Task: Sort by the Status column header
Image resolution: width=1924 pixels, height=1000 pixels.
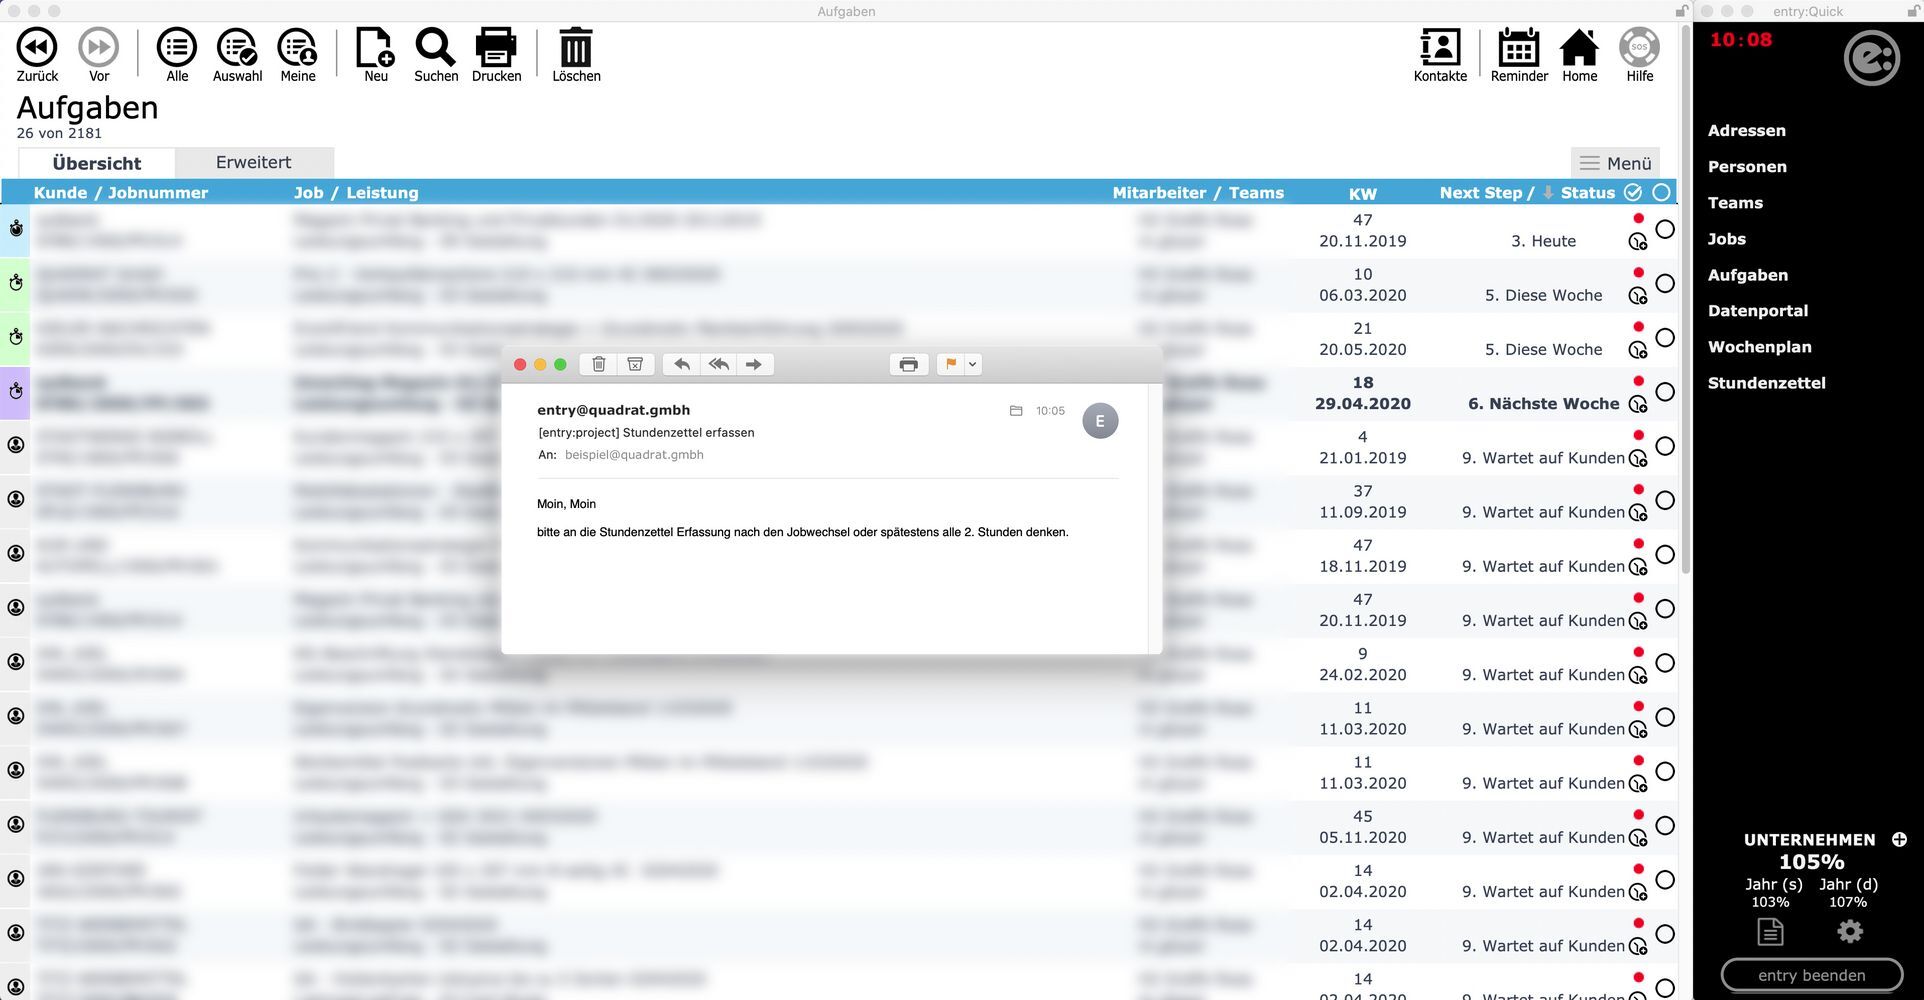Action: (x=1587, y=193)
